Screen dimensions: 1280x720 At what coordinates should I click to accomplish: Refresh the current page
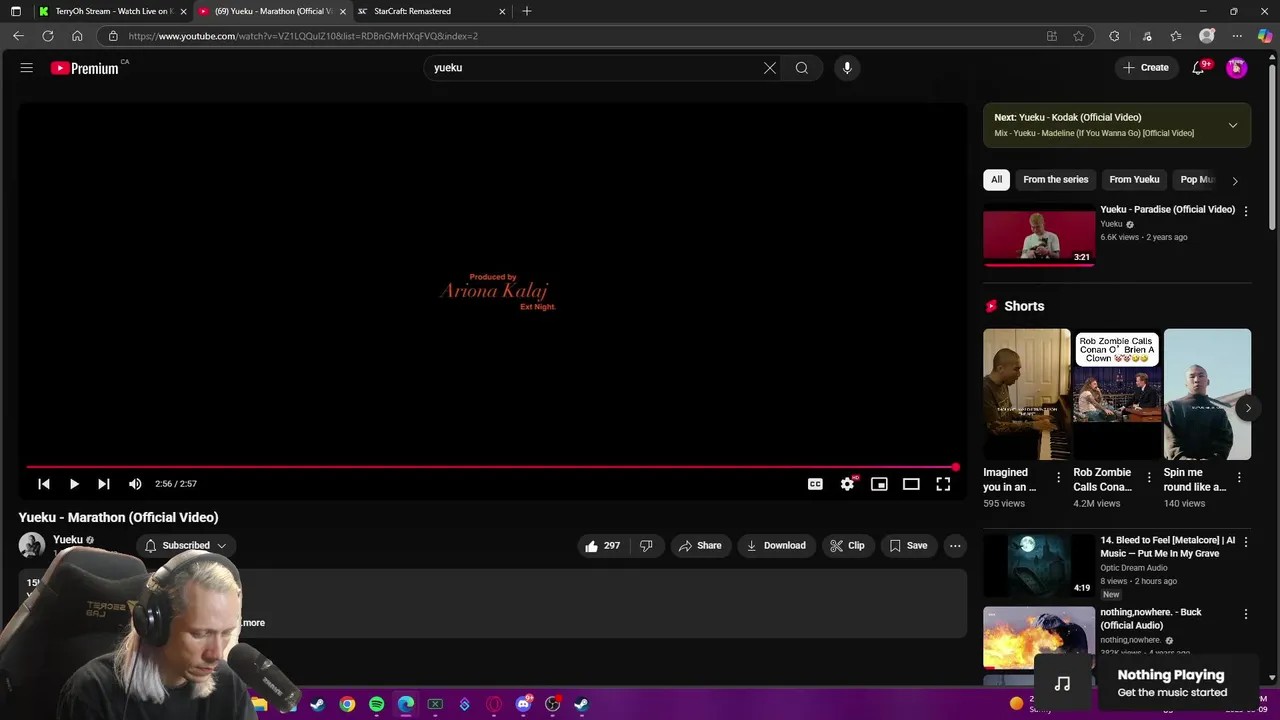47,36
